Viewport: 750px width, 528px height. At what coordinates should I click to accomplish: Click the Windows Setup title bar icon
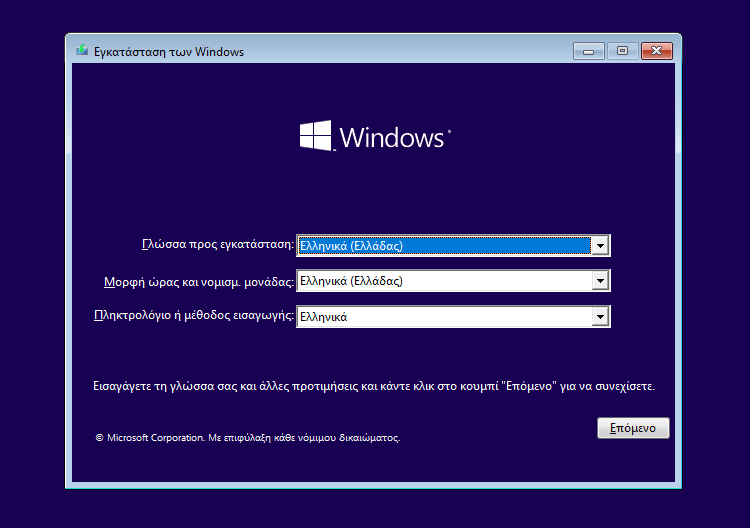point(82,50)
